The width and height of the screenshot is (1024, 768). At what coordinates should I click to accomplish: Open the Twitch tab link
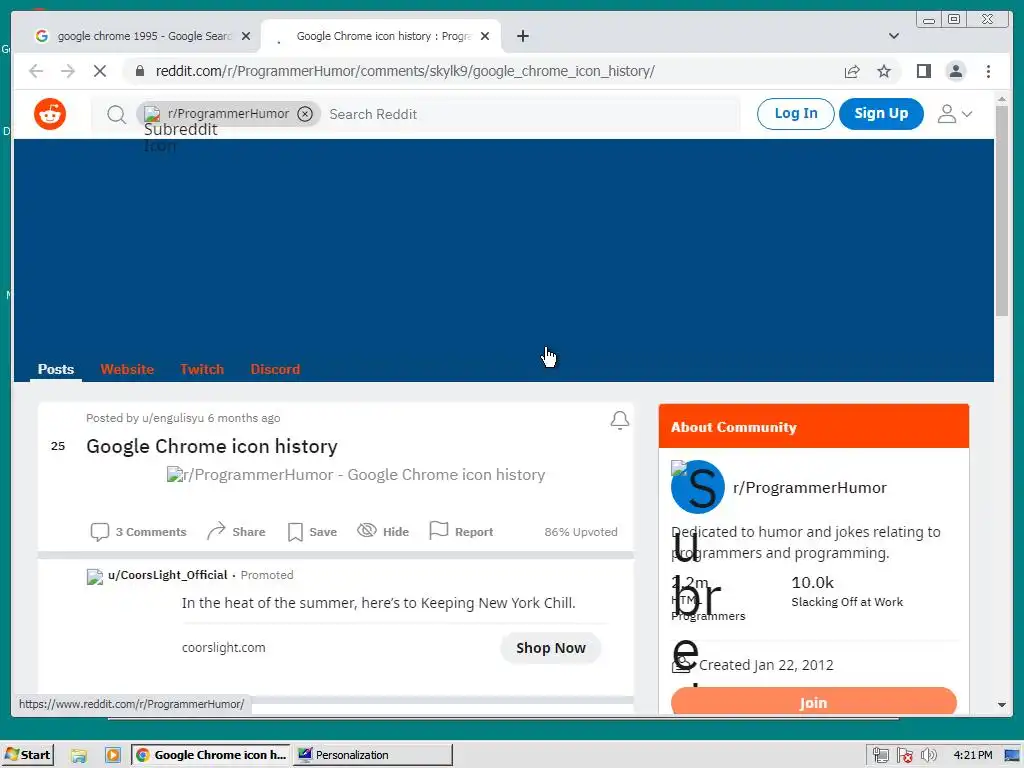coord(202,369)
